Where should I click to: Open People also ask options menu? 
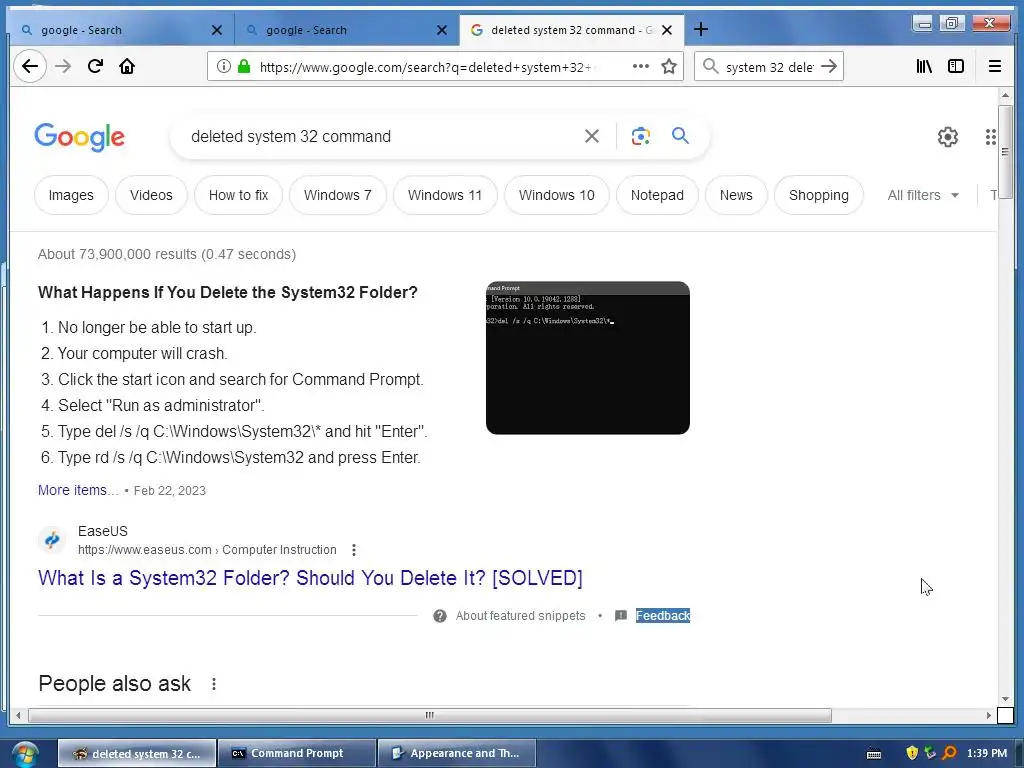tap(214, 684)
